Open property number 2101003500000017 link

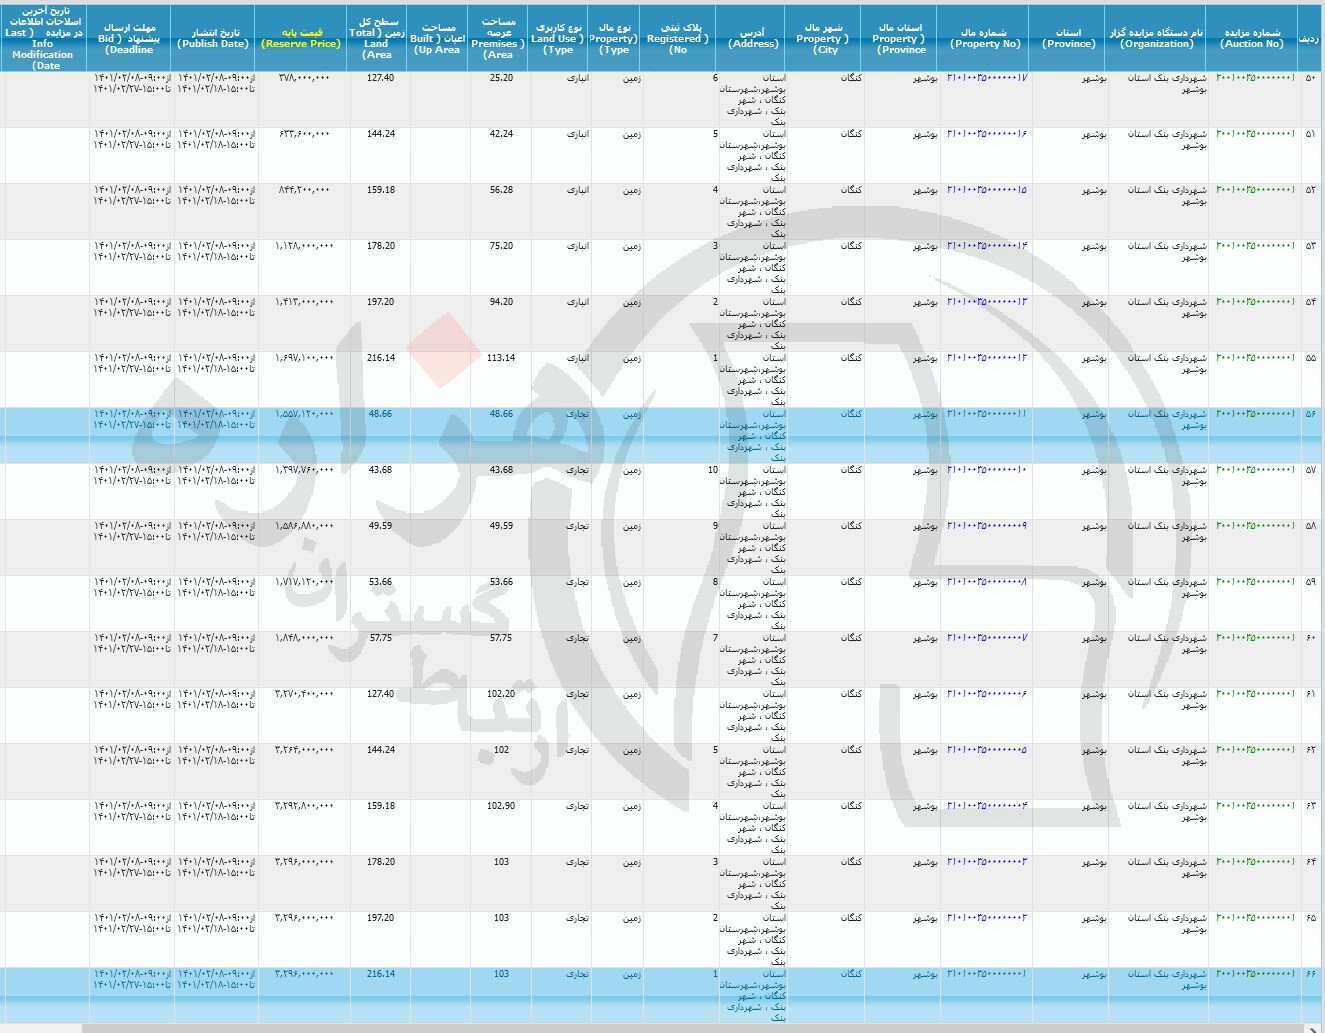point(987,78)
